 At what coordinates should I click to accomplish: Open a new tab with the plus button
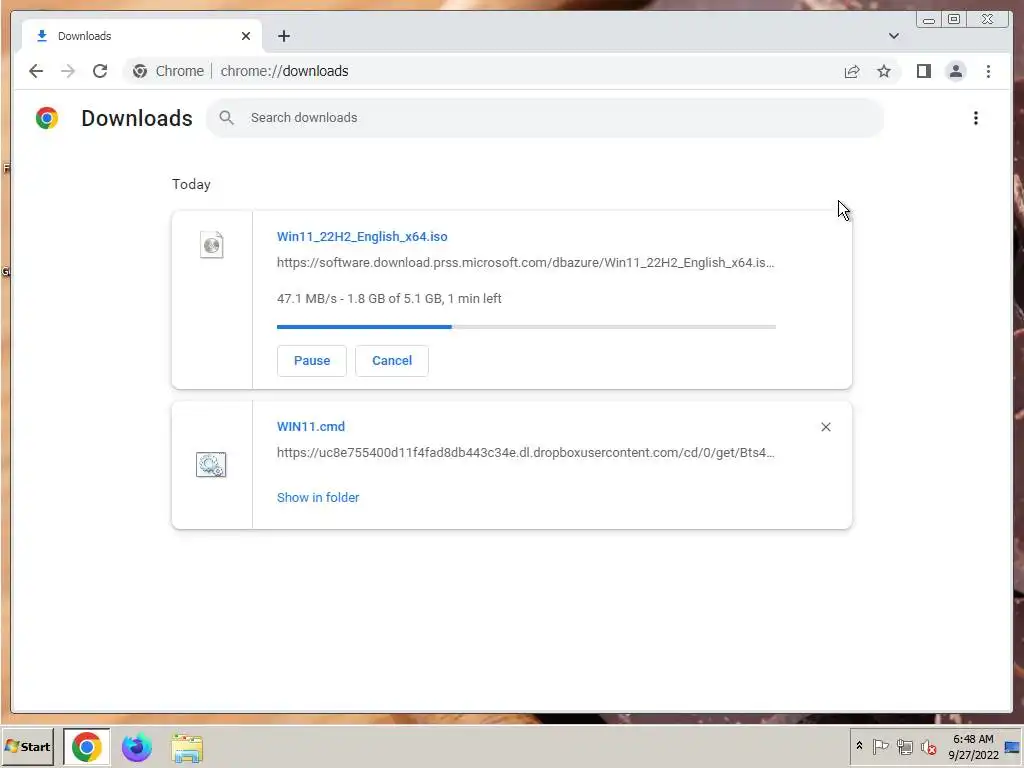pyautogui.click(x=283, y=36)
